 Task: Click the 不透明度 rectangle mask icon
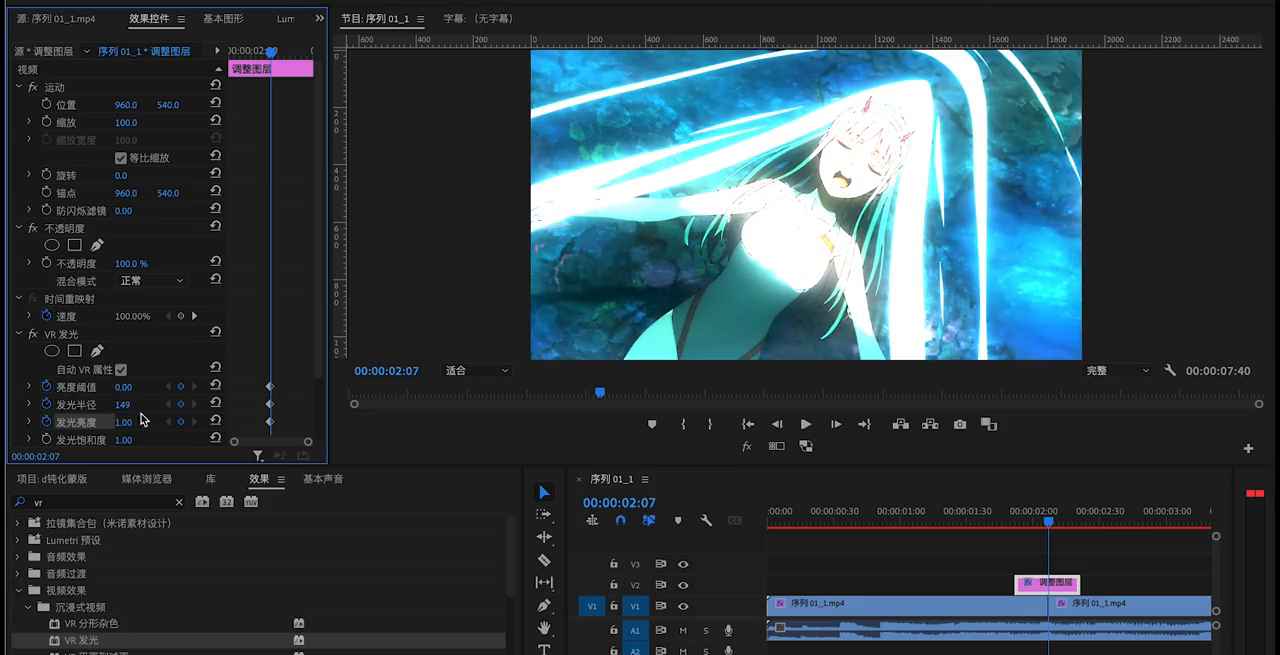click(x=75, y=245)
